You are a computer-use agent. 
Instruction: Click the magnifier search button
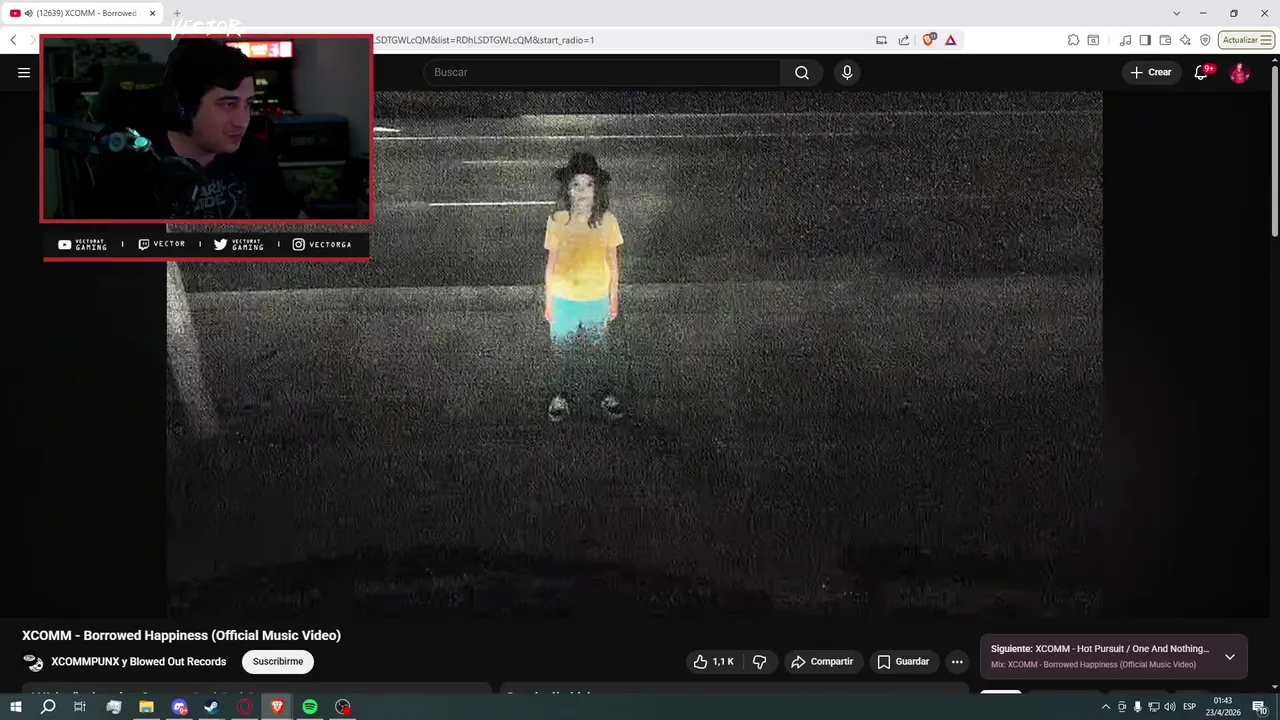[x=802, y=72]
